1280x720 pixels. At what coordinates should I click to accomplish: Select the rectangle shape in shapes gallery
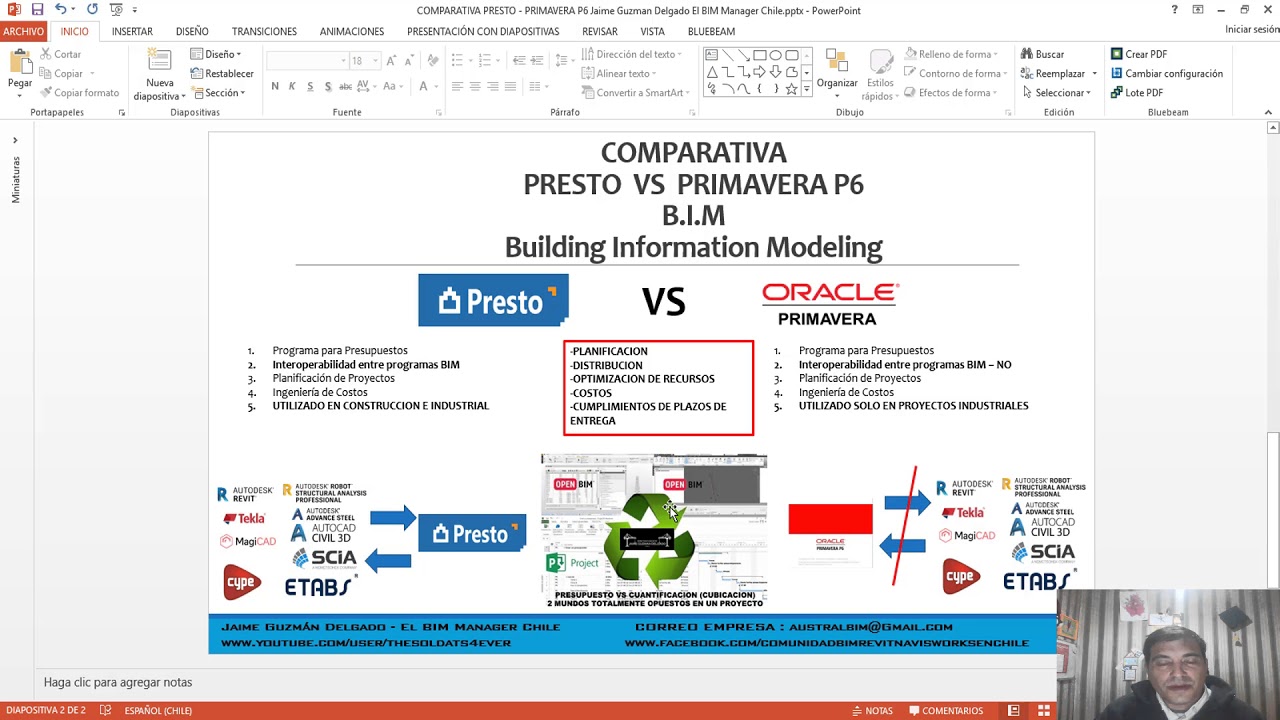760,56
